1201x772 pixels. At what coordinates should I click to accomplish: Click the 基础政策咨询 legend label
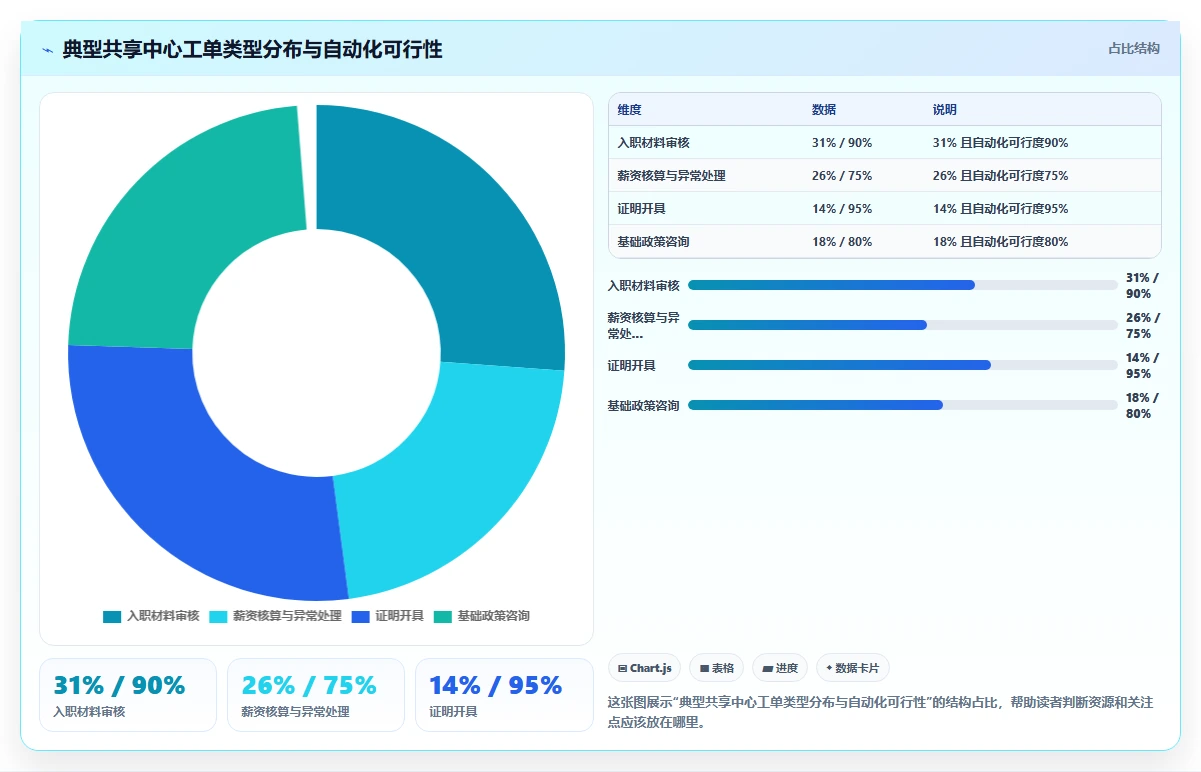point(494,616)
